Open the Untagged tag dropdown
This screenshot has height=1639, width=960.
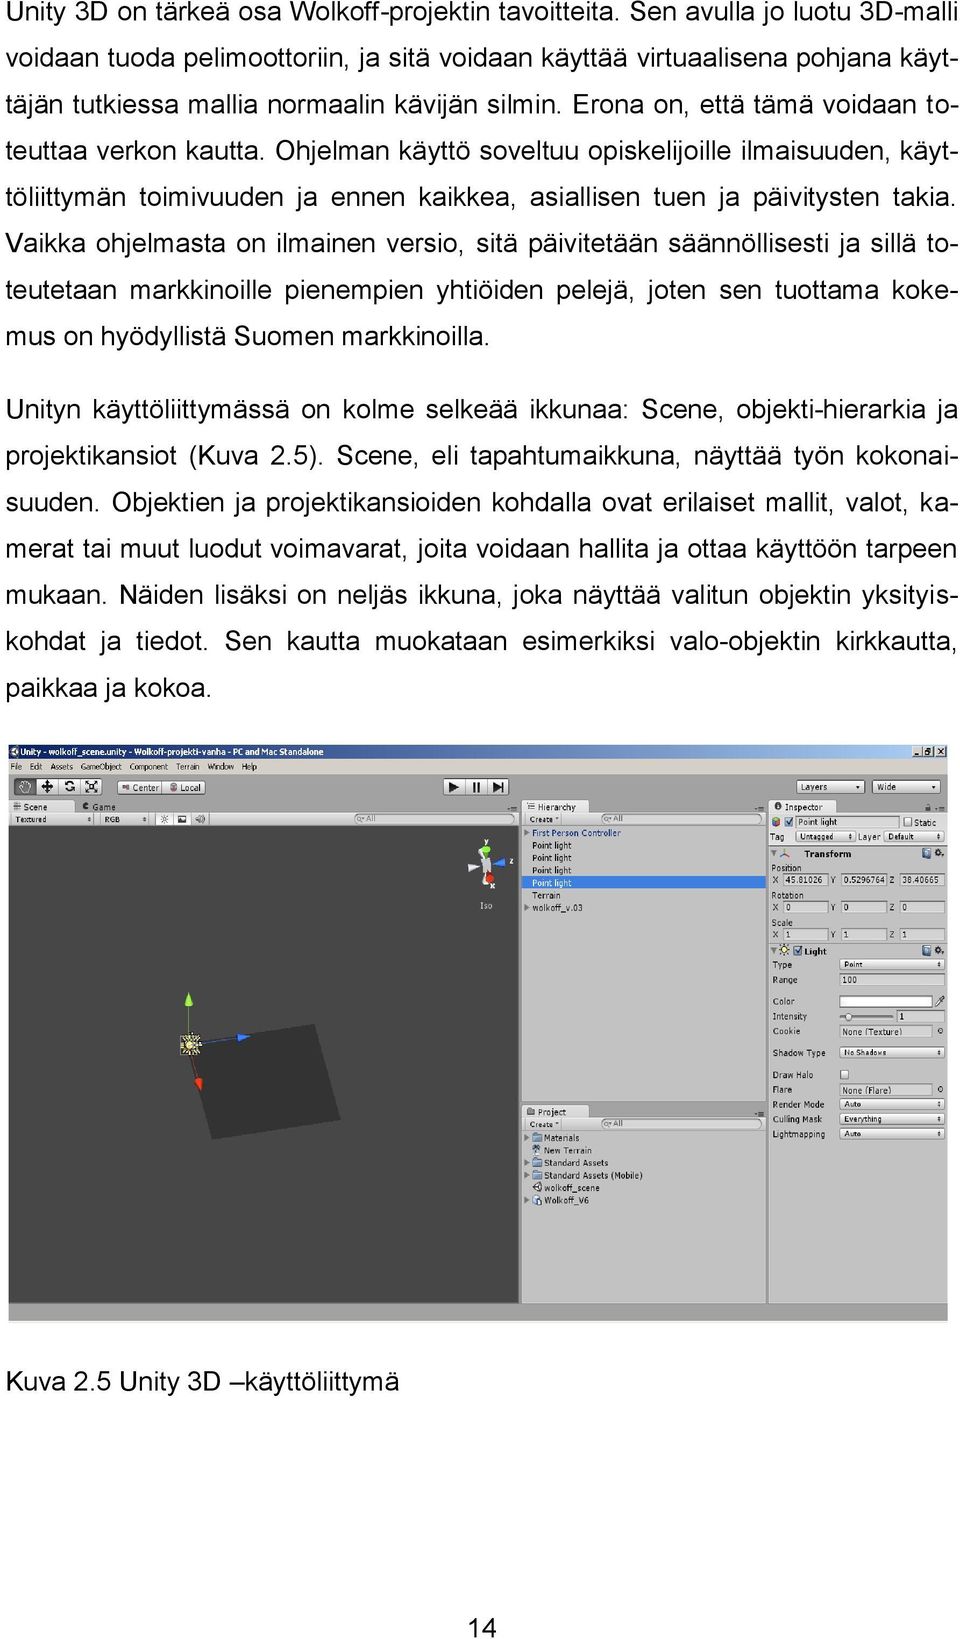[825, 837]
